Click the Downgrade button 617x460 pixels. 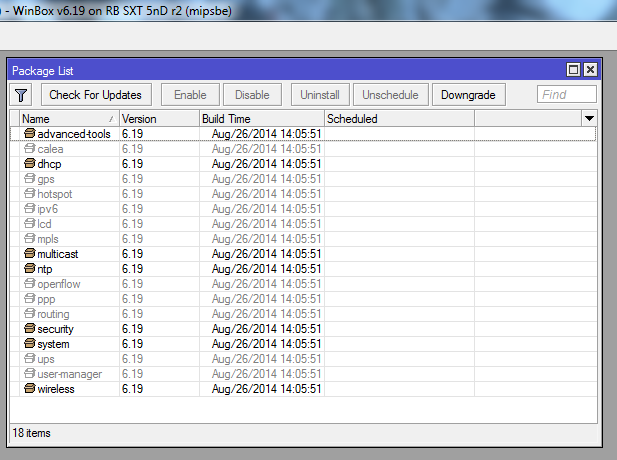(x=468, y=95)
